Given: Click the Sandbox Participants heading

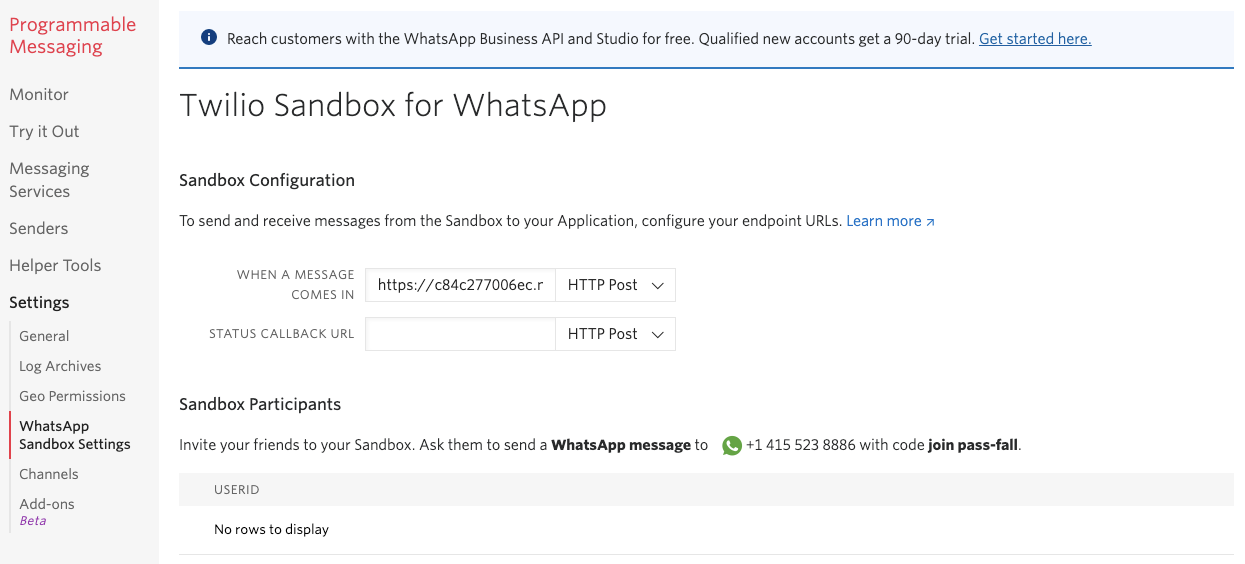Looking at the screenshot, I should (x=260, y=404).
